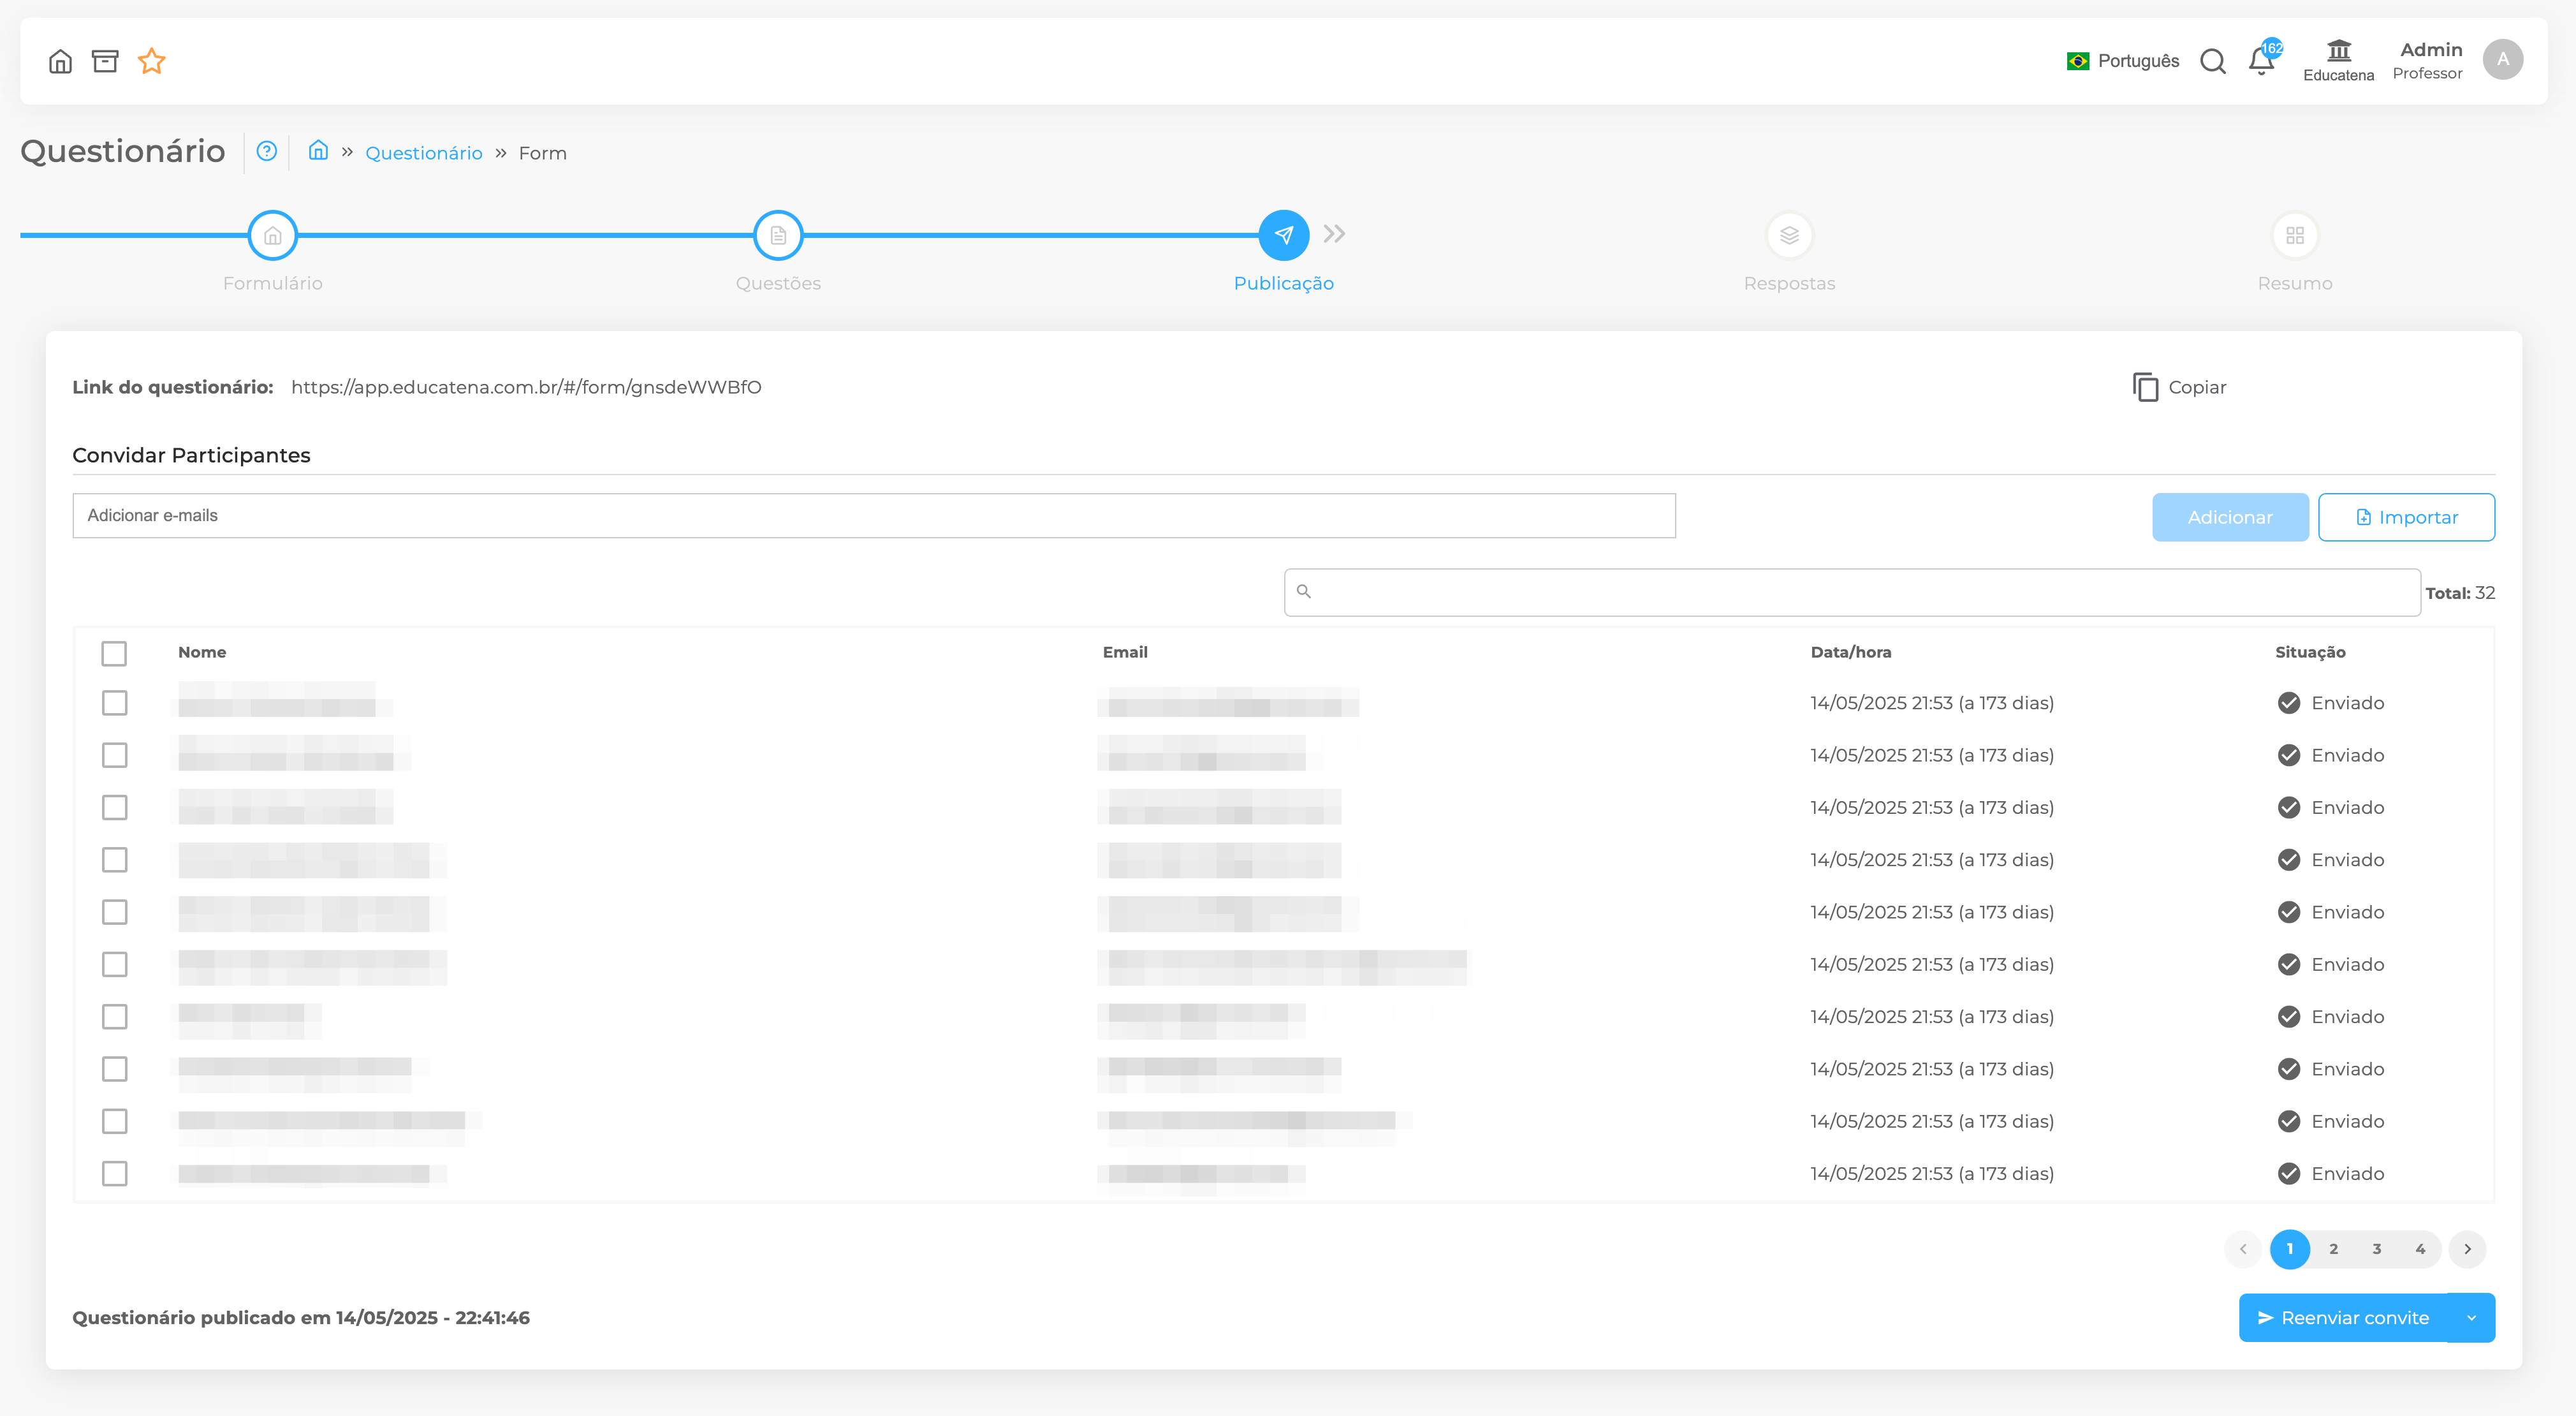The width and height of the screenshot is (2576, 1416).
Task: Open notifications bell with 162 badge
Action: click(2262, 61)
